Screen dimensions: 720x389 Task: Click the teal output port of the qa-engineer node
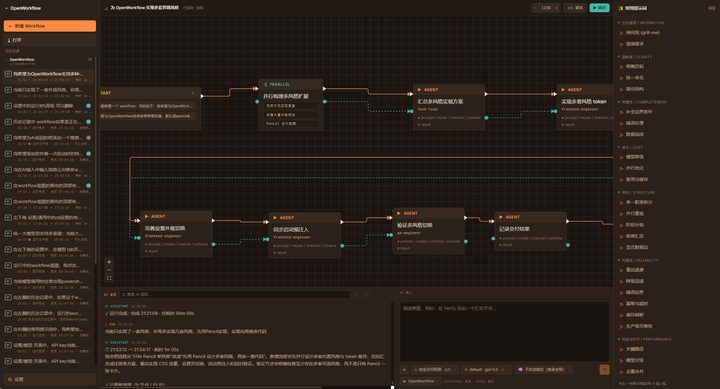[466, 241]
